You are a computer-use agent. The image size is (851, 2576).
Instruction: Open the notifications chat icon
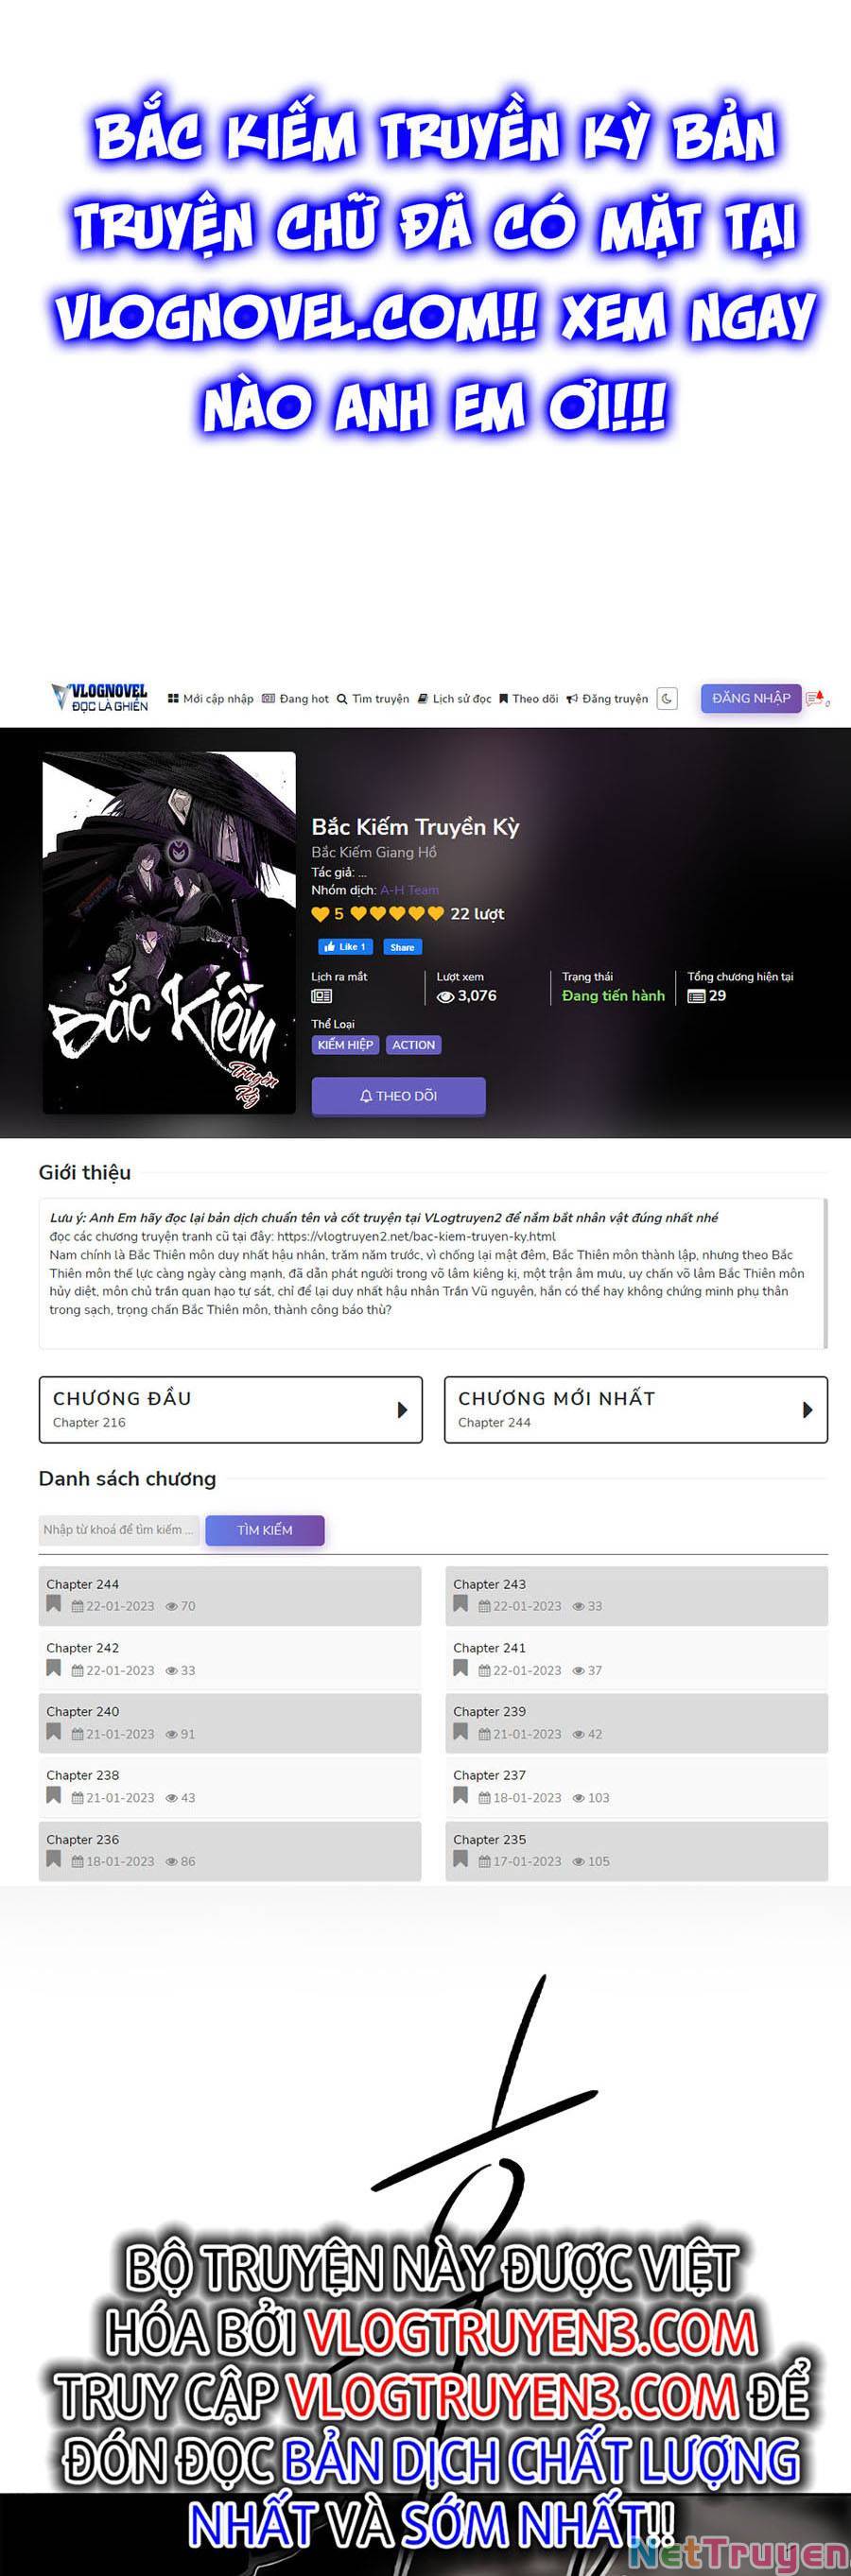click(817, 699)
